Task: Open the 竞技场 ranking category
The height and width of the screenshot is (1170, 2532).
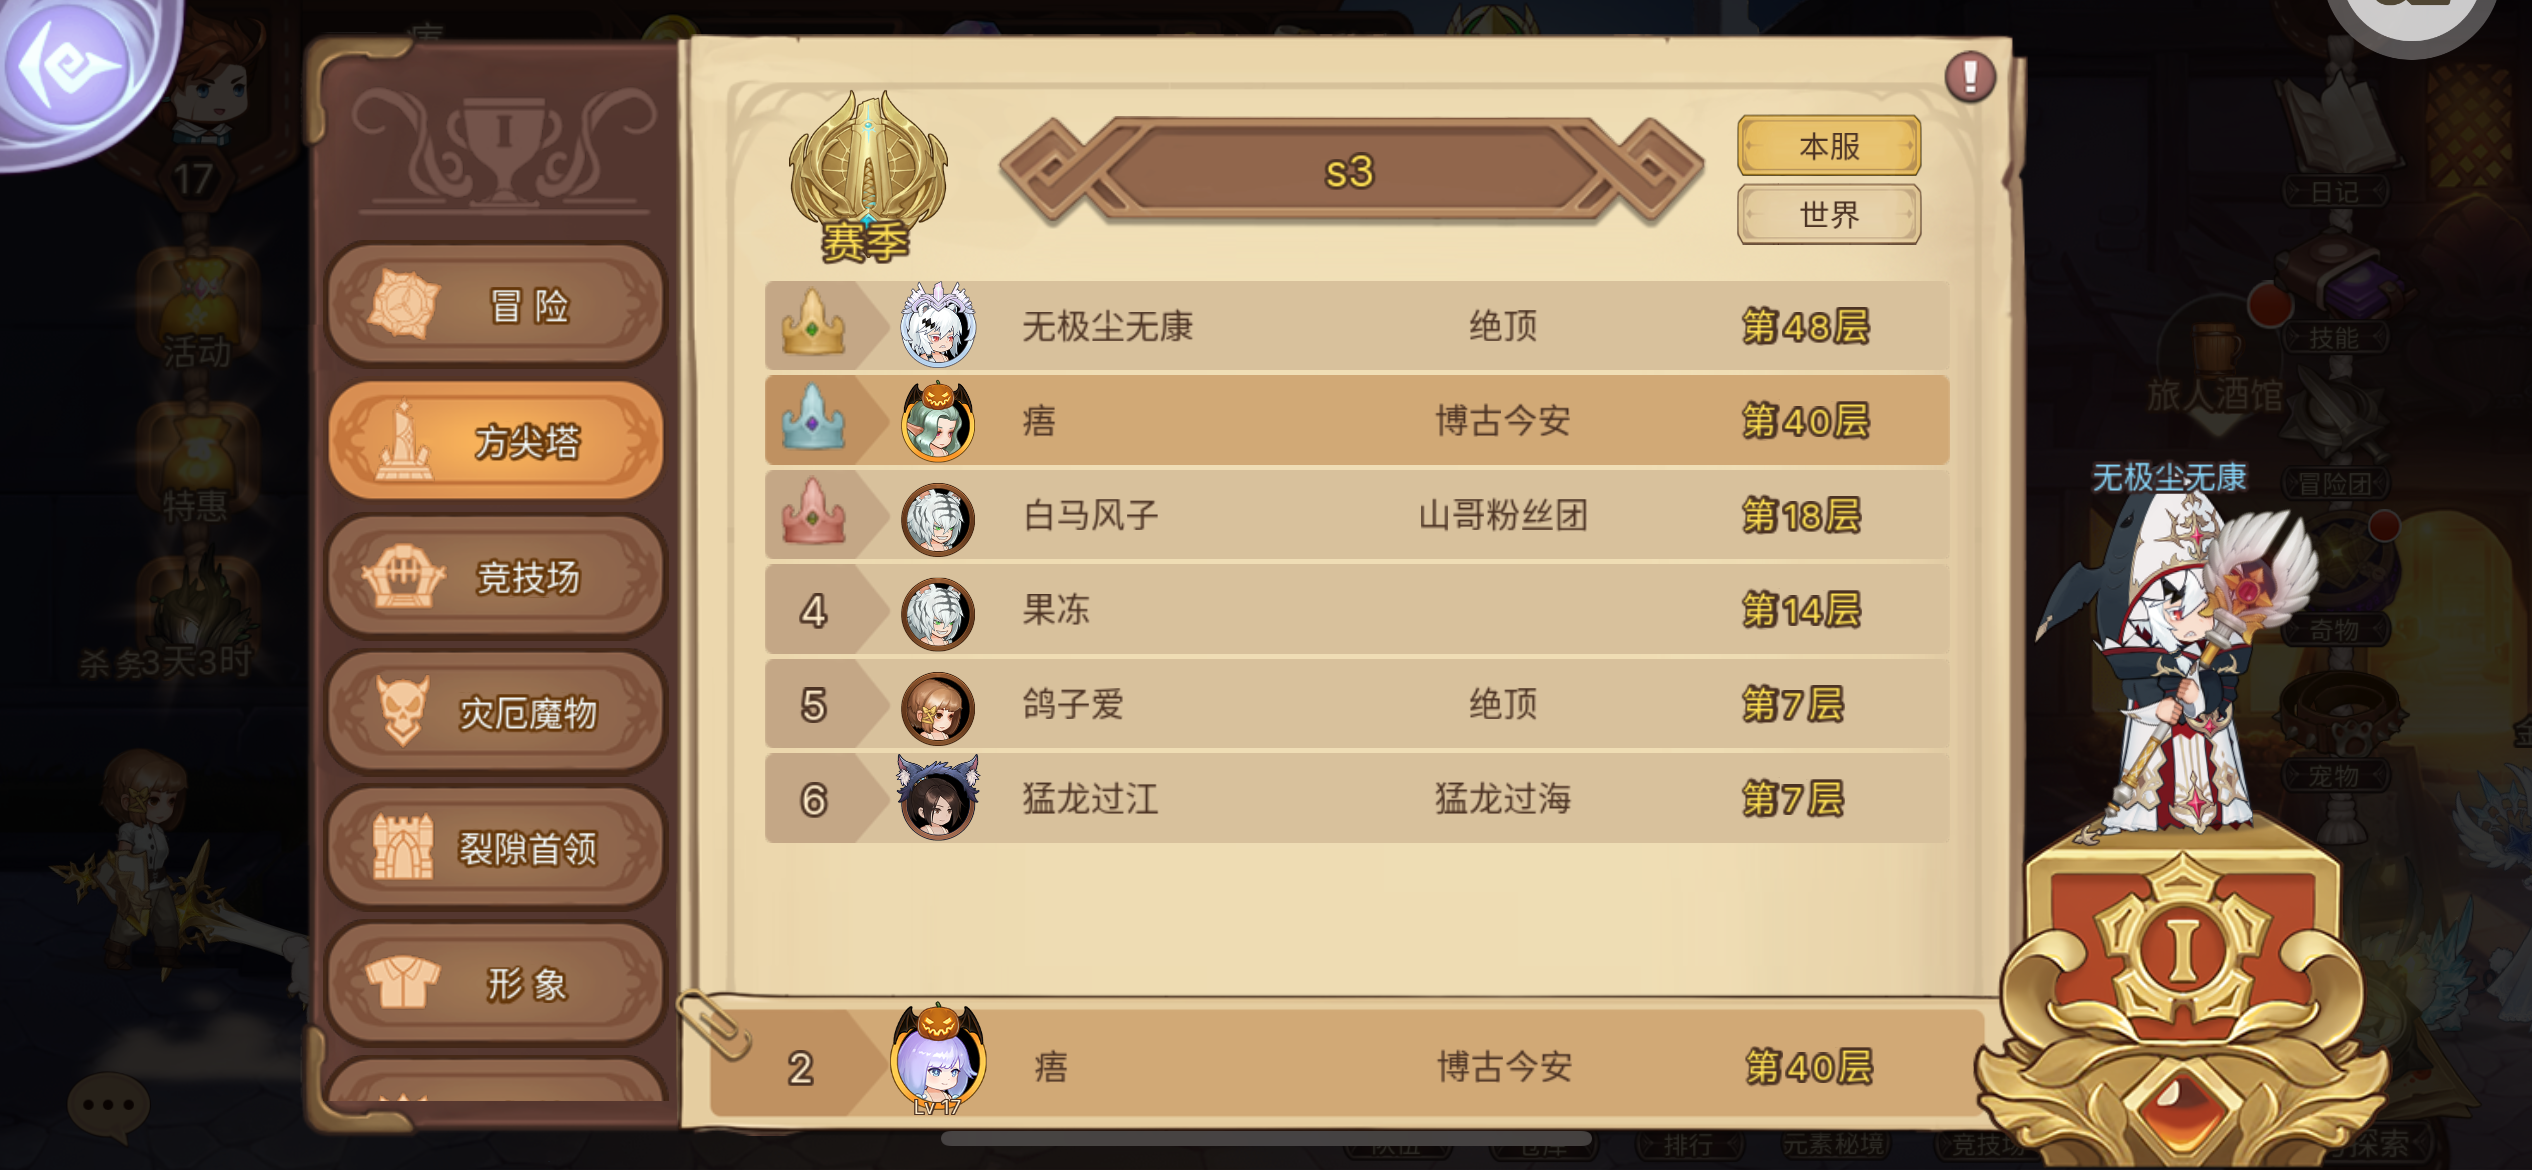Action: point(496,576)
